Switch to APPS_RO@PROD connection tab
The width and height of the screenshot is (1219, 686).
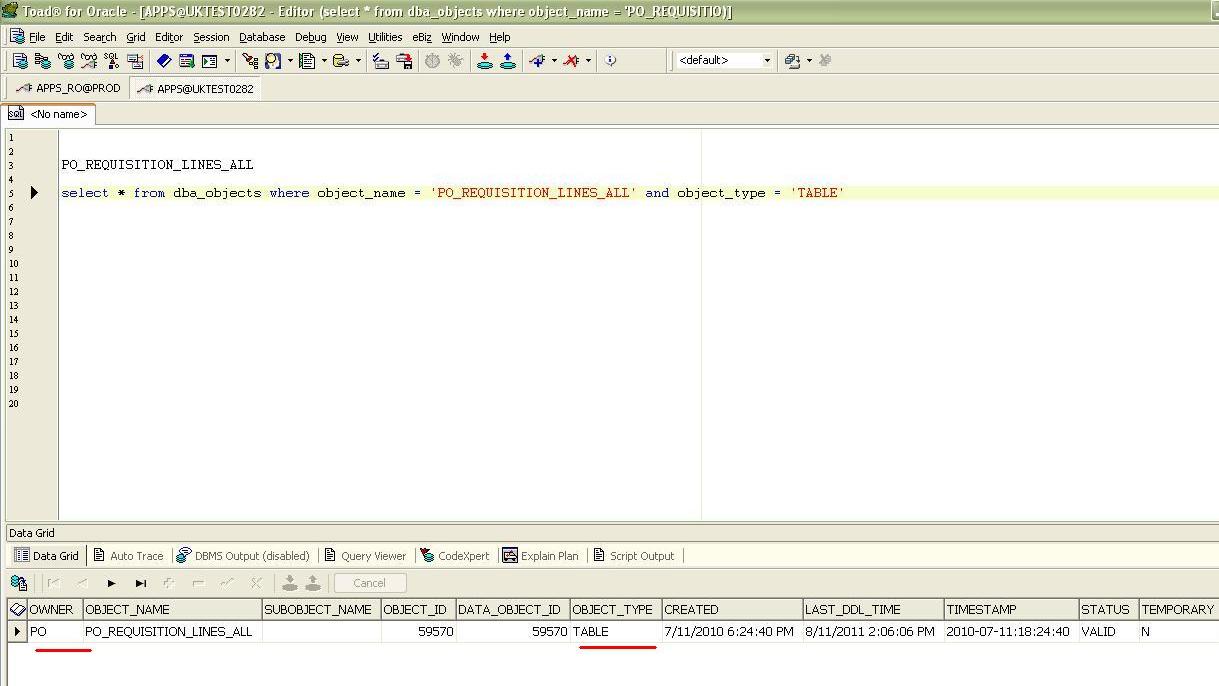coord(68,88)
